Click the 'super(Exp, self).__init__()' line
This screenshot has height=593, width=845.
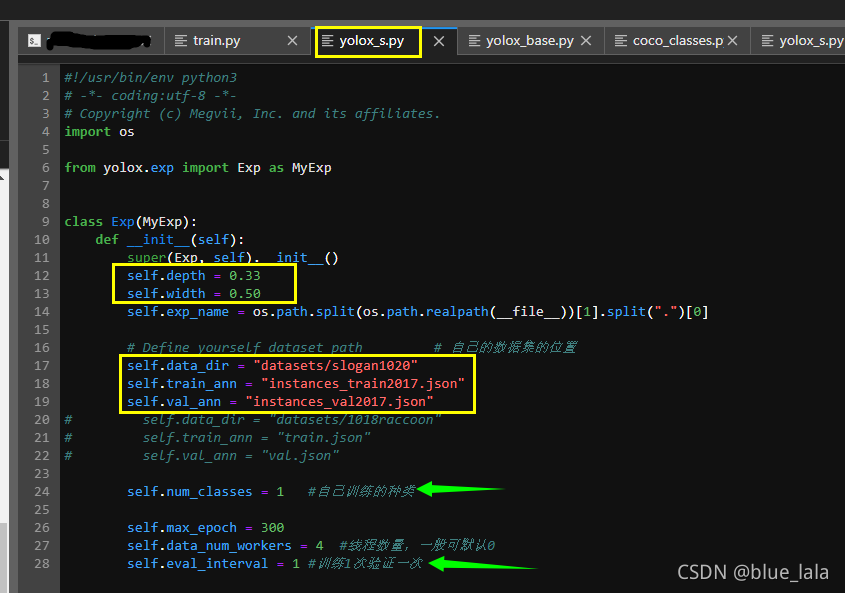tap(233, 258)
